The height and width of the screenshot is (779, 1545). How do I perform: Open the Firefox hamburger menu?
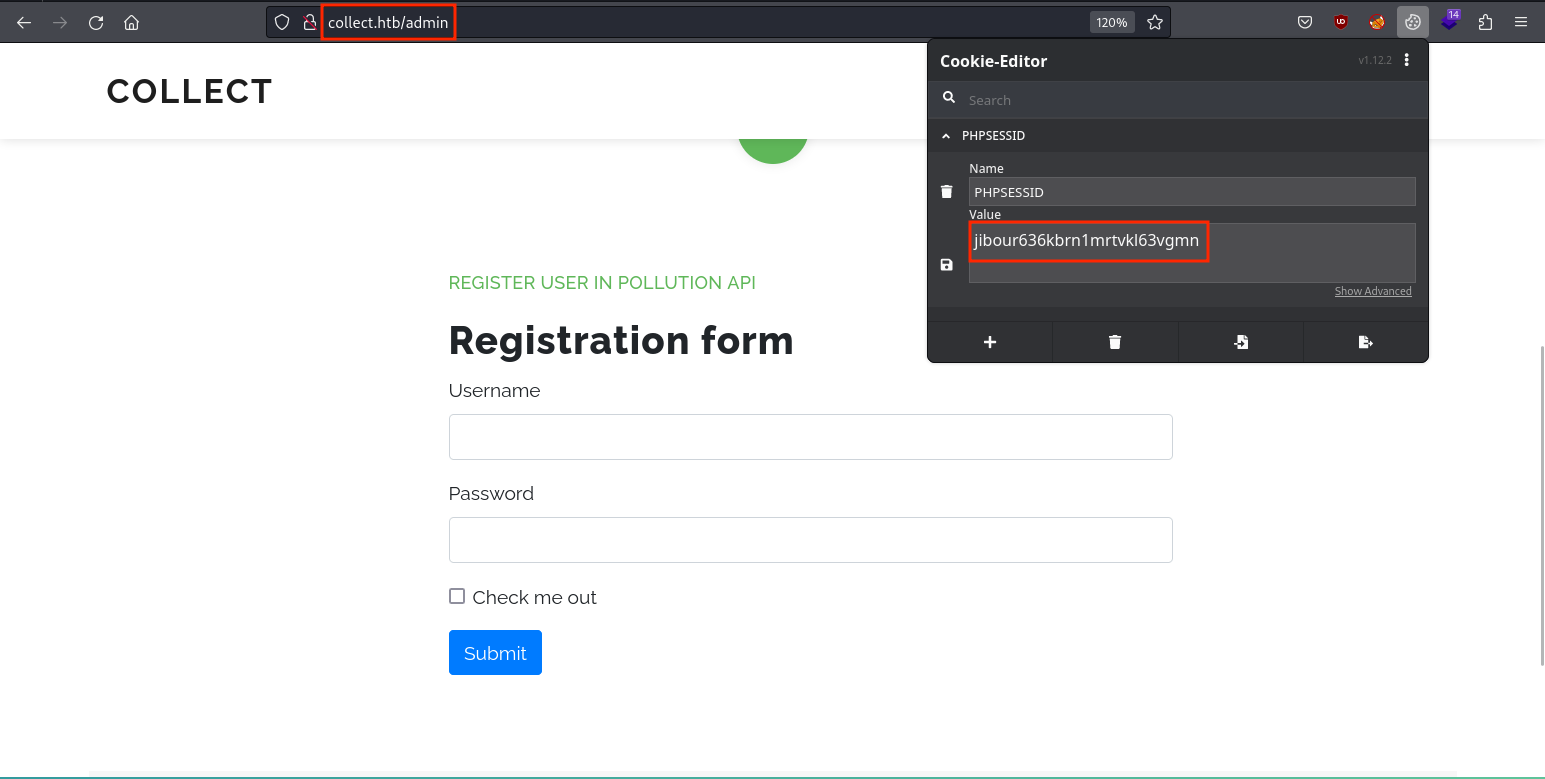[1521, 22]
